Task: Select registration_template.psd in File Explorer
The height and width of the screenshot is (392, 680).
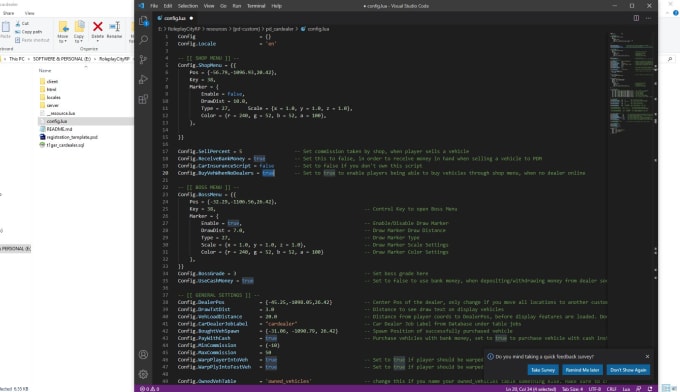Action: pyautogui.click(x=72, y=137)
